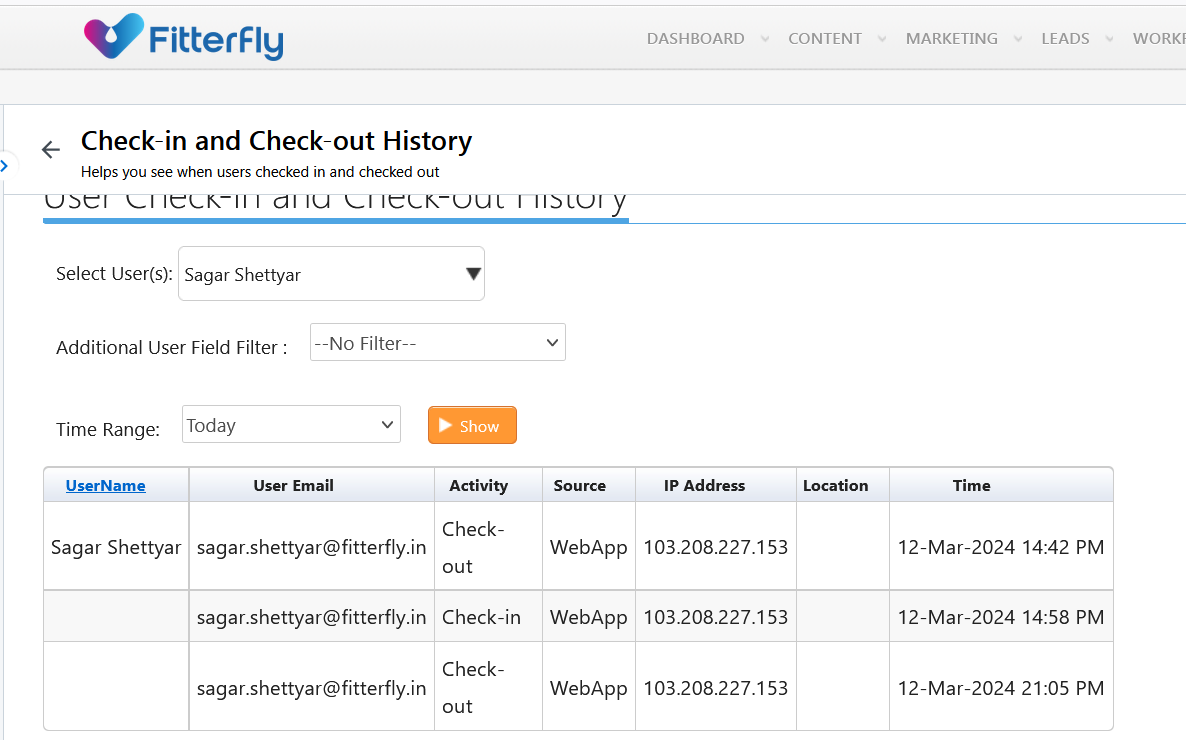Click the Time column header
1186x740 pixels.
(971, 486)
